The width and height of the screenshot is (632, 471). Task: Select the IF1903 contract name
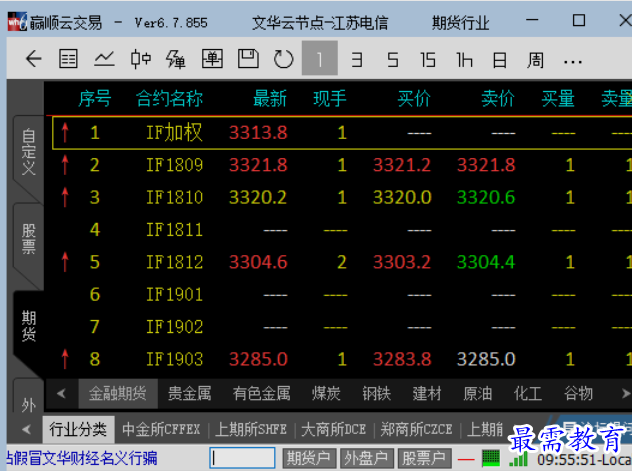click(175, 359)
